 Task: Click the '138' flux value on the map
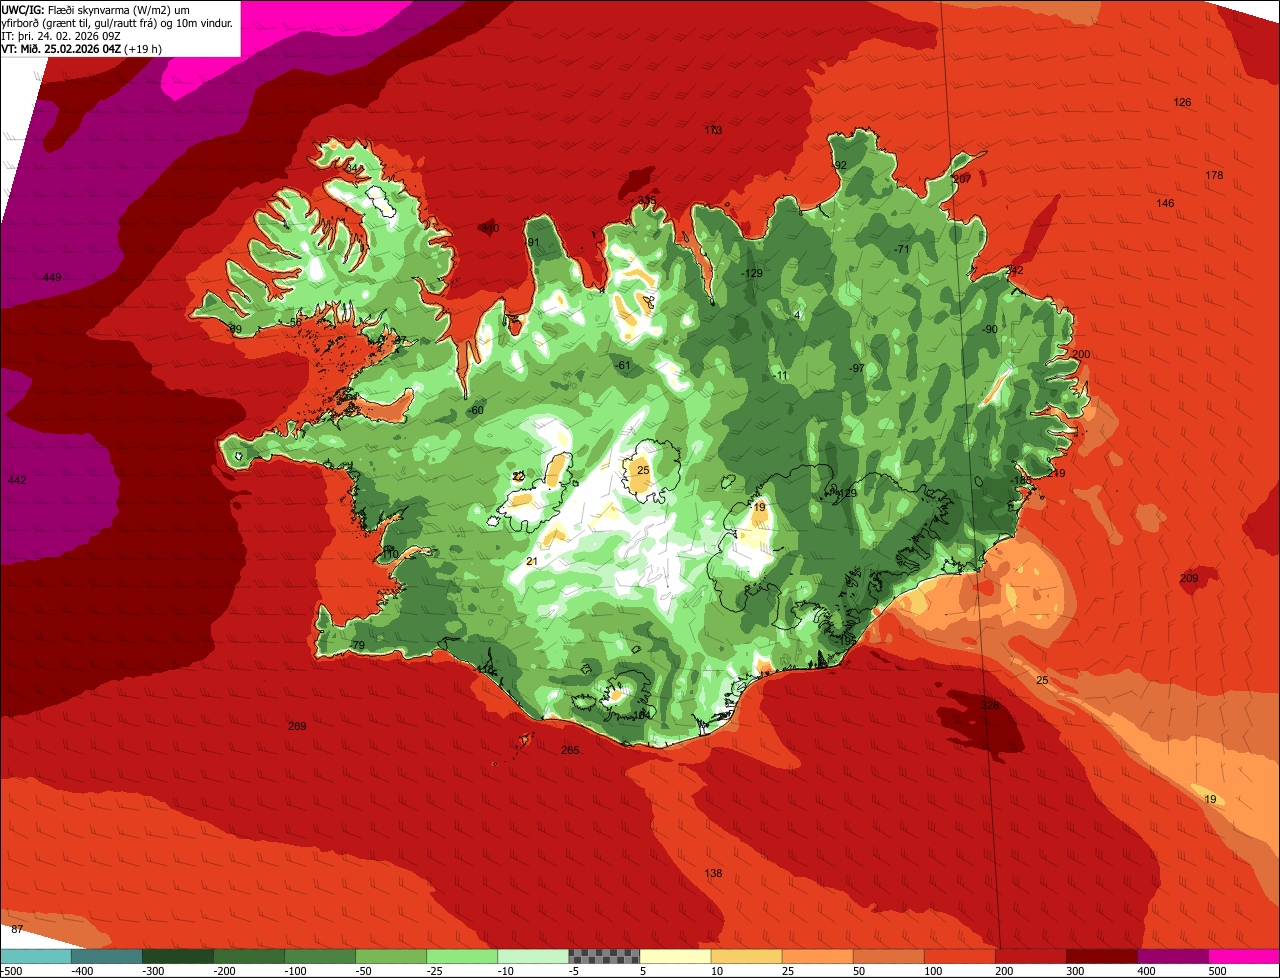coord(713,873)
